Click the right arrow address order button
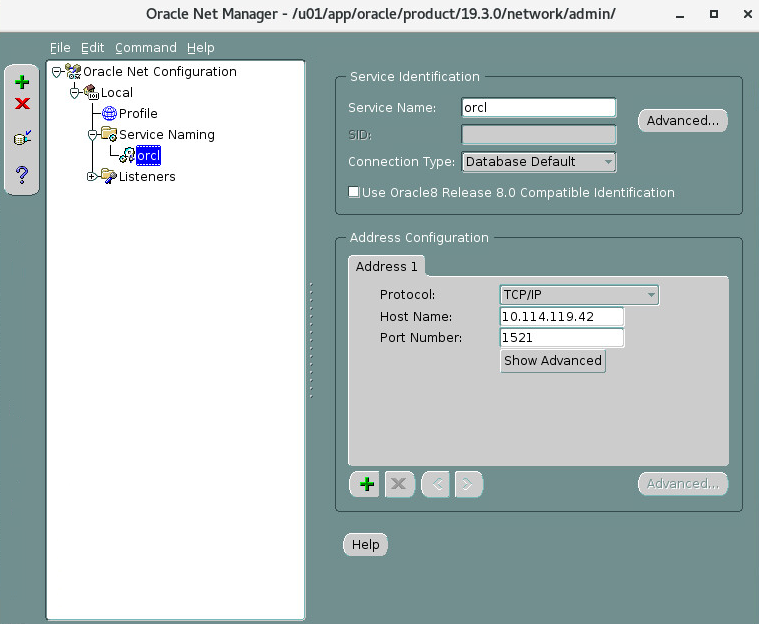 [x=468, y=484]
